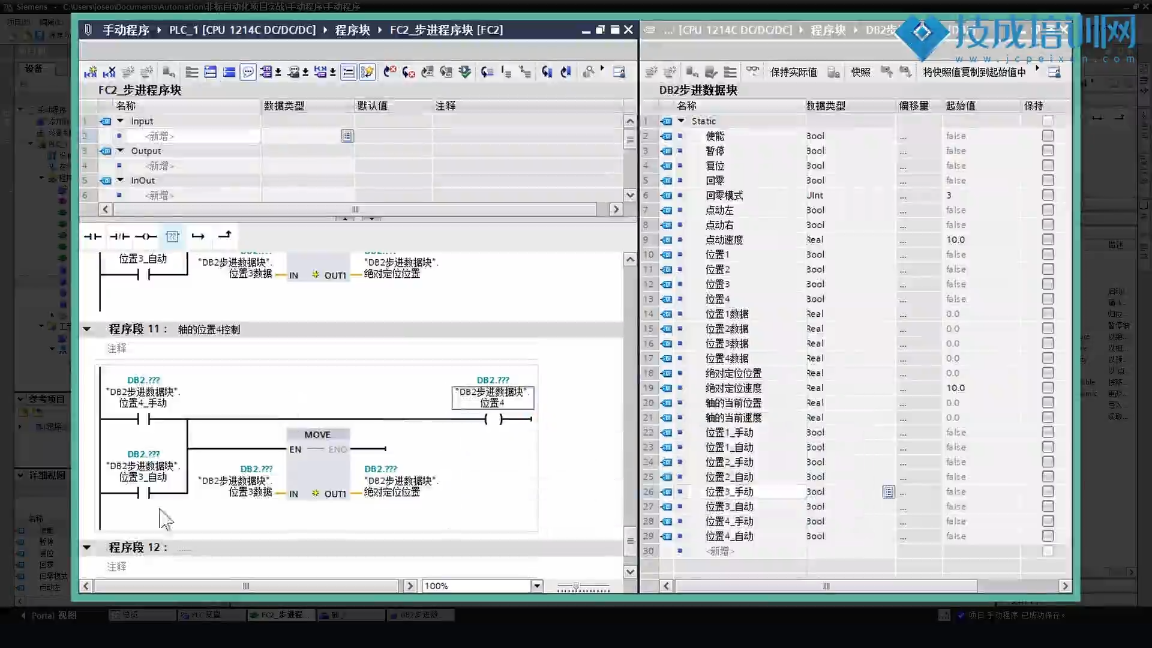Collapse the Output section in FC2 interface
Screen dimensions: 1152x648
[120, 151]
